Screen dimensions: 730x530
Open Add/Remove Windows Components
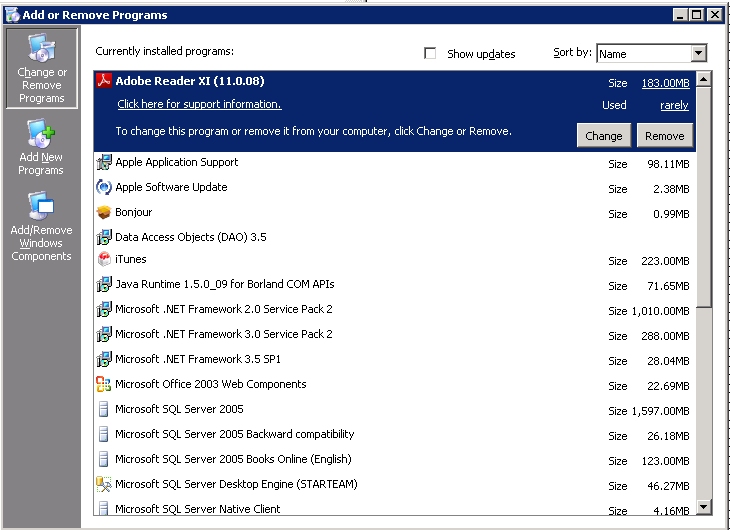pyautogui.click(x=41, y=227)
